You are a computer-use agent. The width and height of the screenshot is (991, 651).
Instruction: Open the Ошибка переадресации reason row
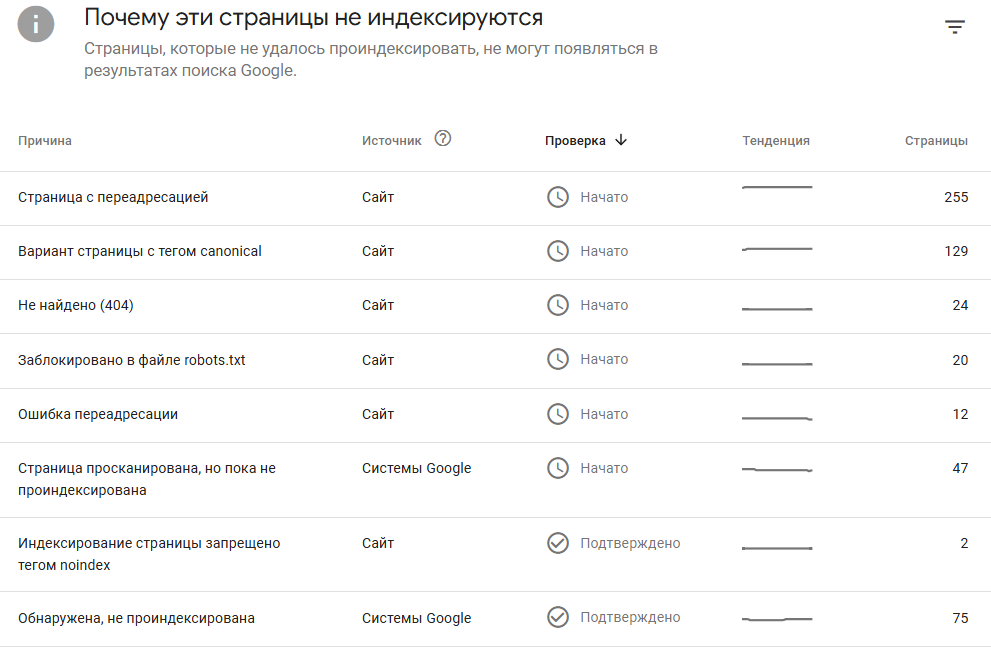(x=496, y=415)
